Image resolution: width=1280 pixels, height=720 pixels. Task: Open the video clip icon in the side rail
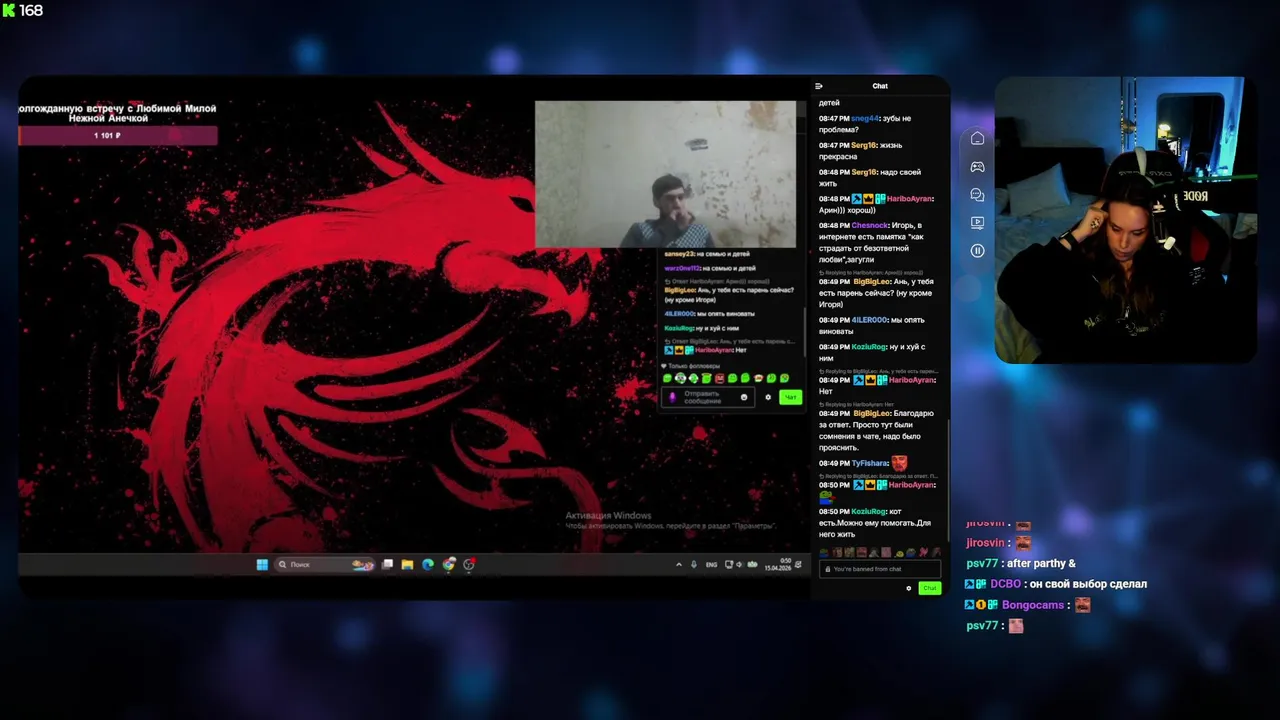[x=978, y=222]
